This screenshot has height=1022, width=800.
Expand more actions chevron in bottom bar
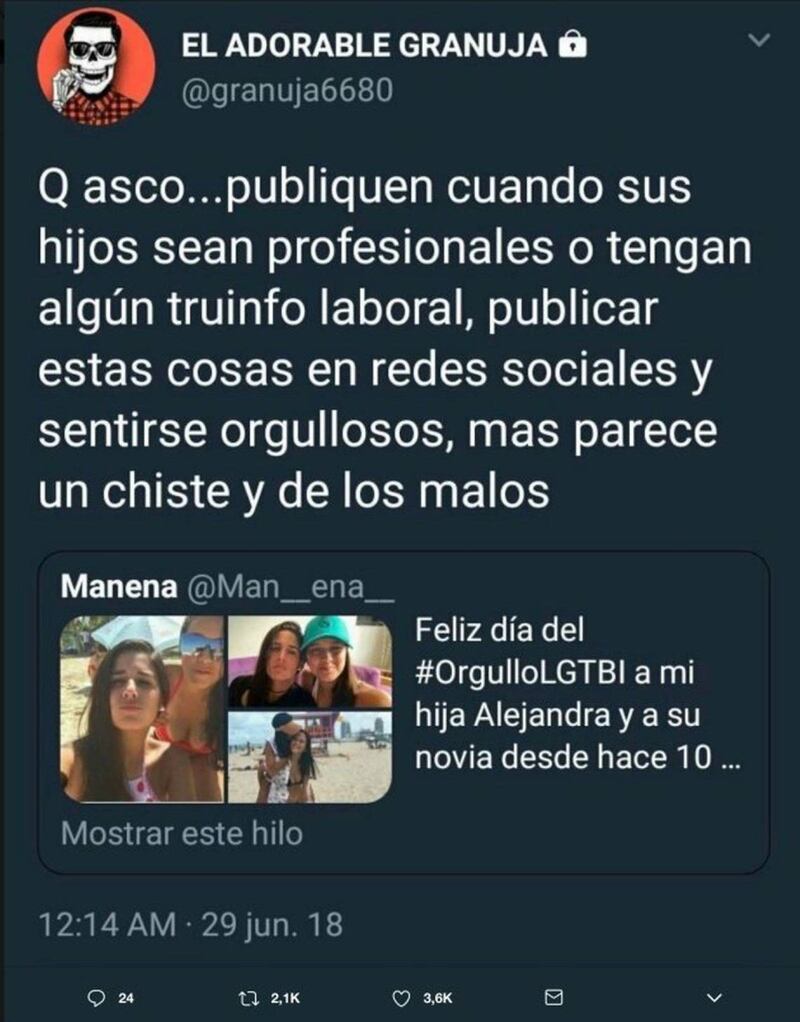(715, 998)
